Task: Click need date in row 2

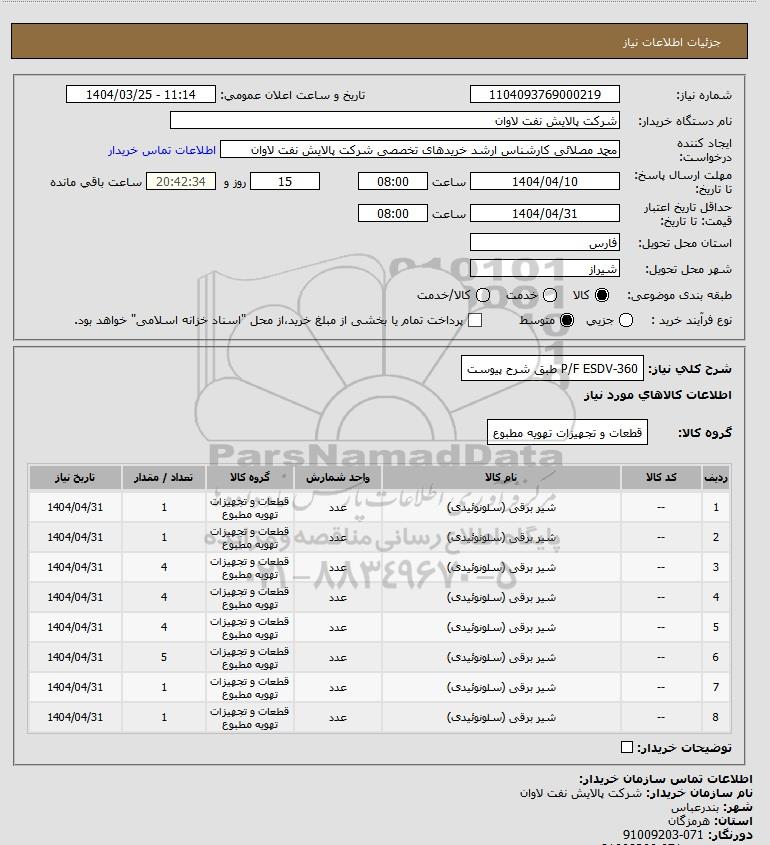Action: [x=75, y=537]
